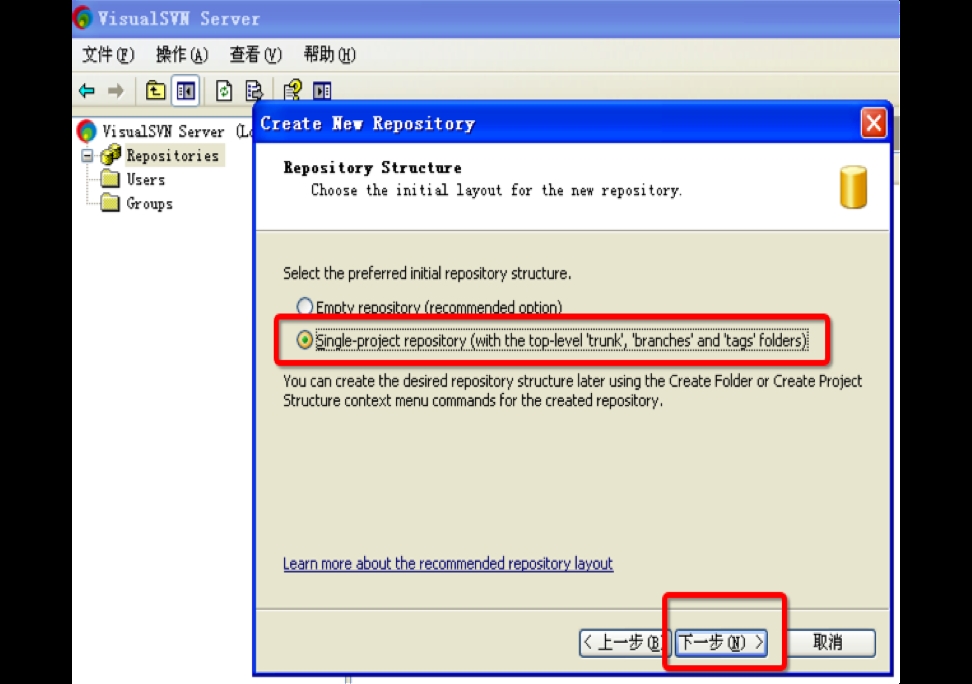Open the 帮助(H) menu

point(329,55)
